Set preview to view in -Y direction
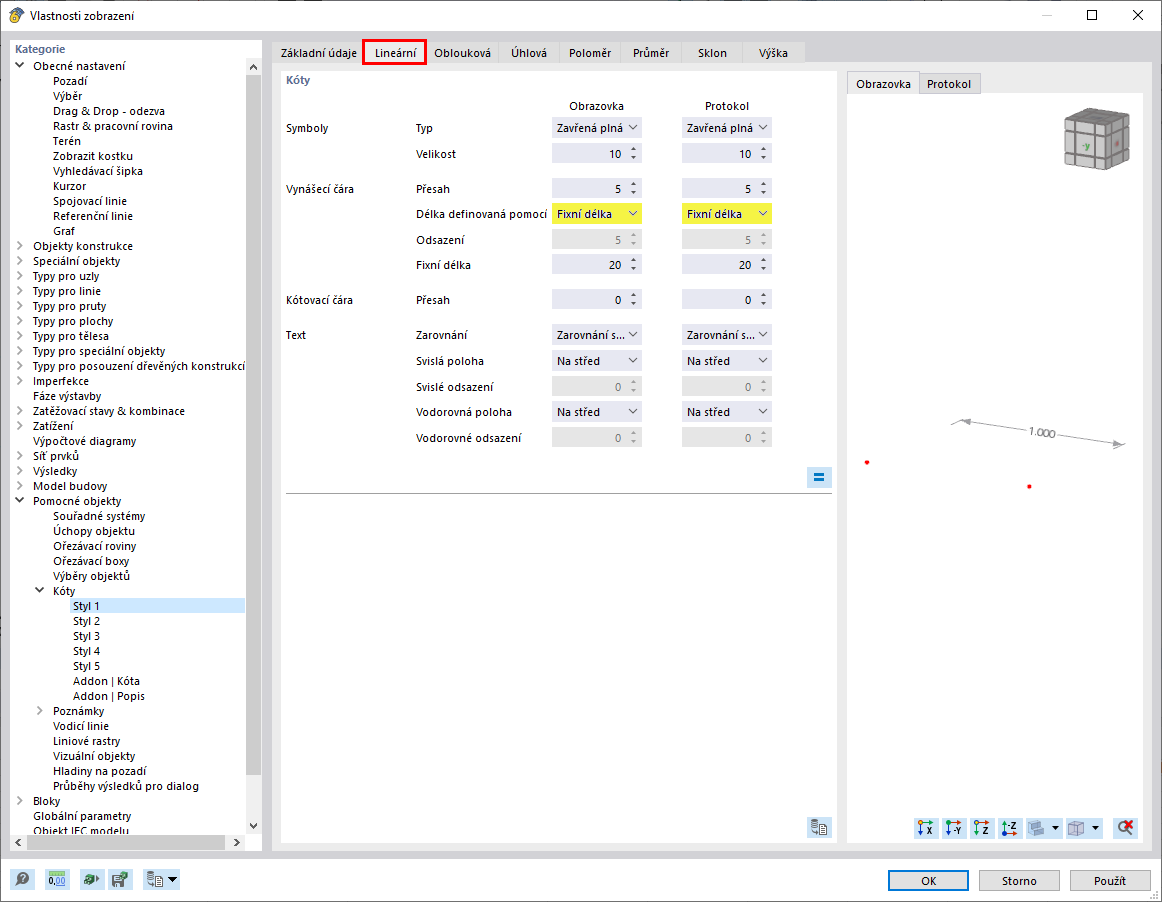Image resolution: width=1162 pixels, height=902 pixels. tap(954, 828)
